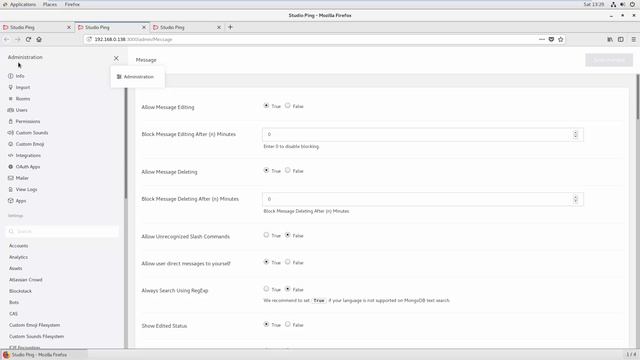The image size is (640, 360).
Task: Click the sidebar vertical scrollbar
Action: click(x=126, y=143)
